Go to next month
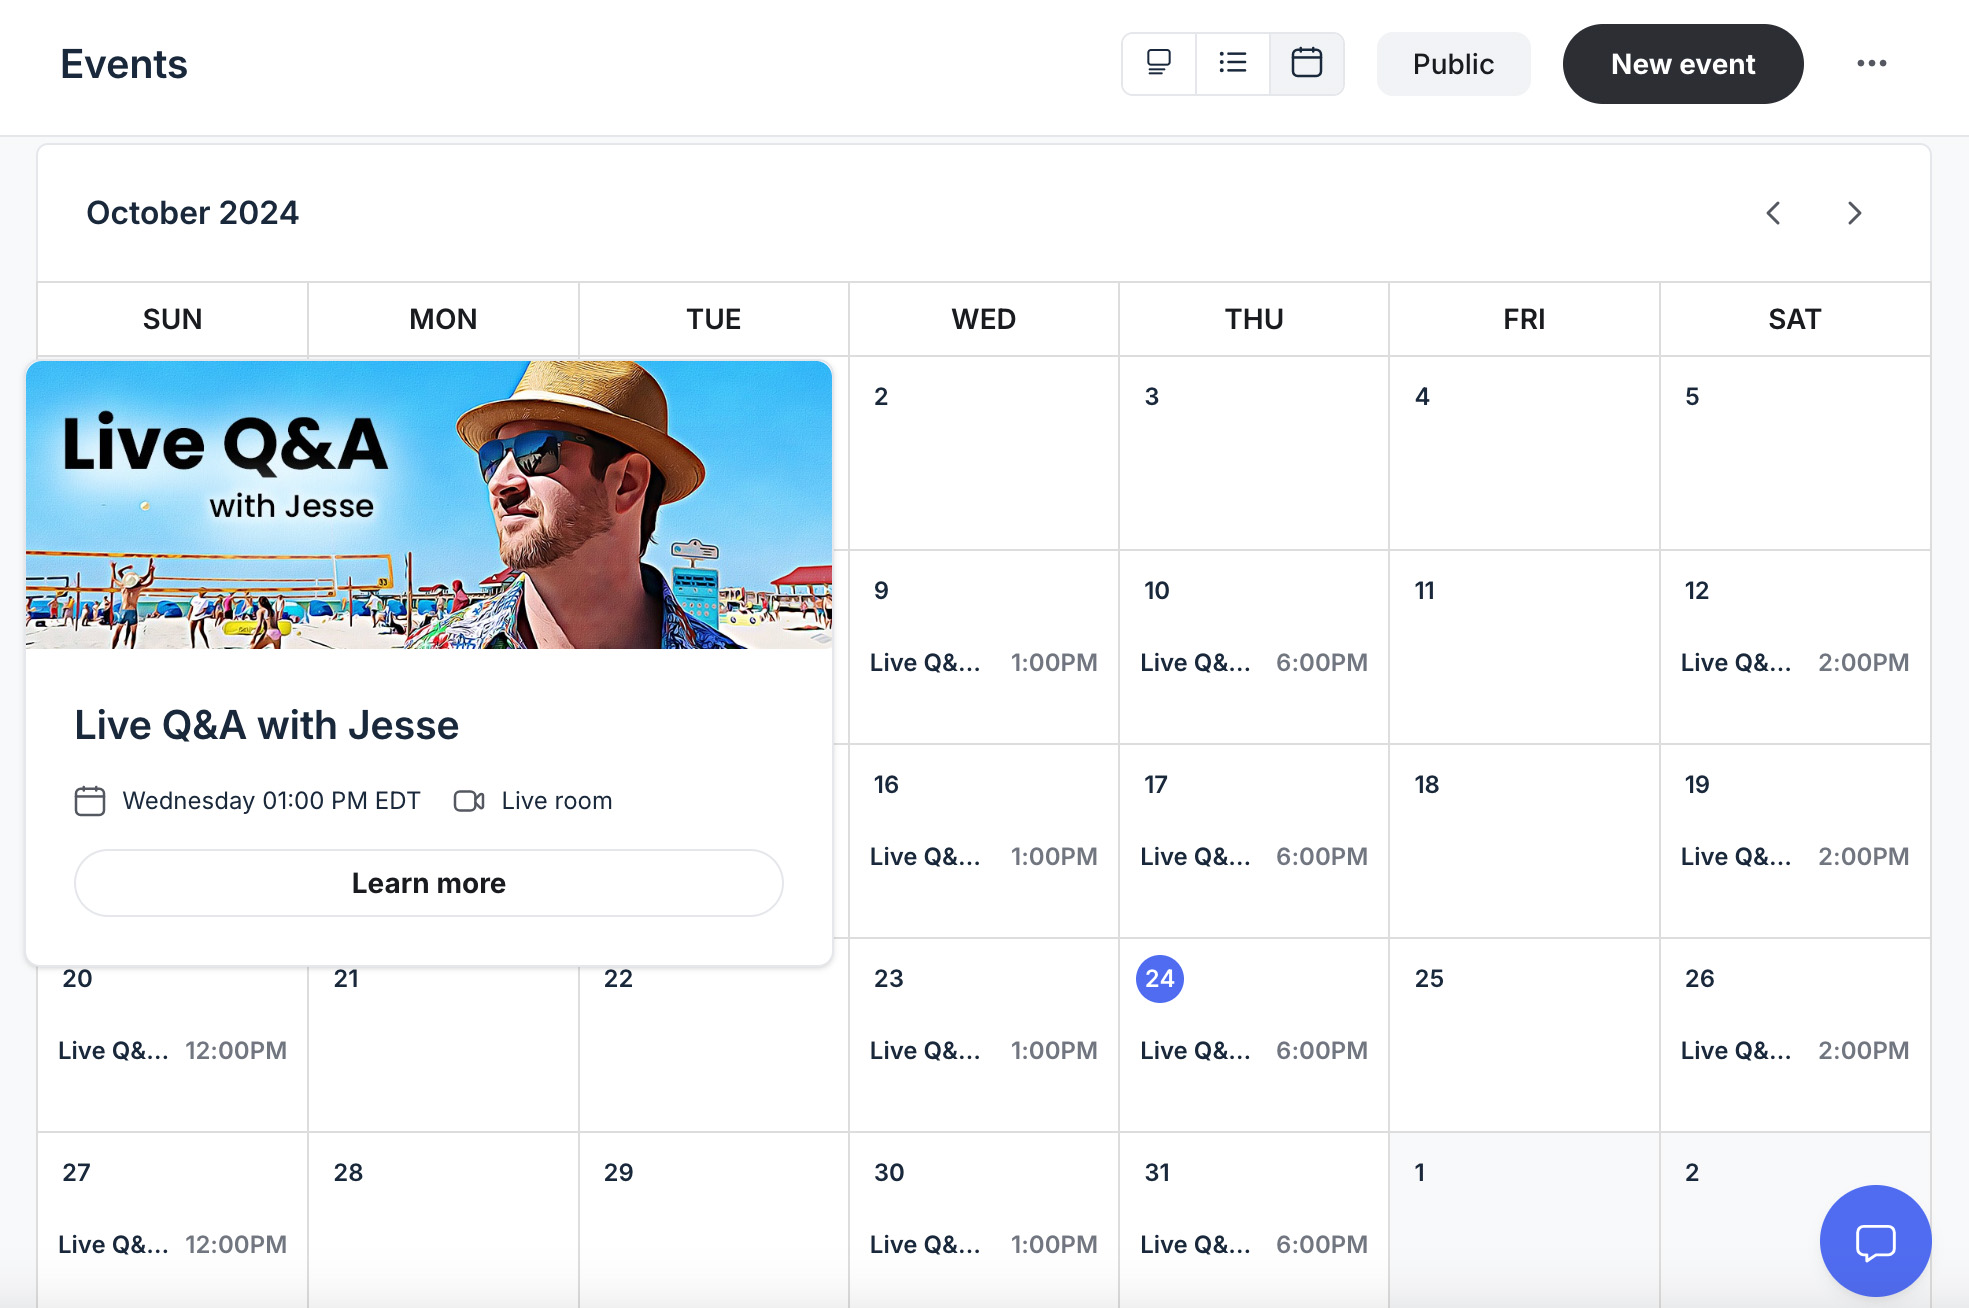This screenshot has width=1969, height=1308. 1855,213
